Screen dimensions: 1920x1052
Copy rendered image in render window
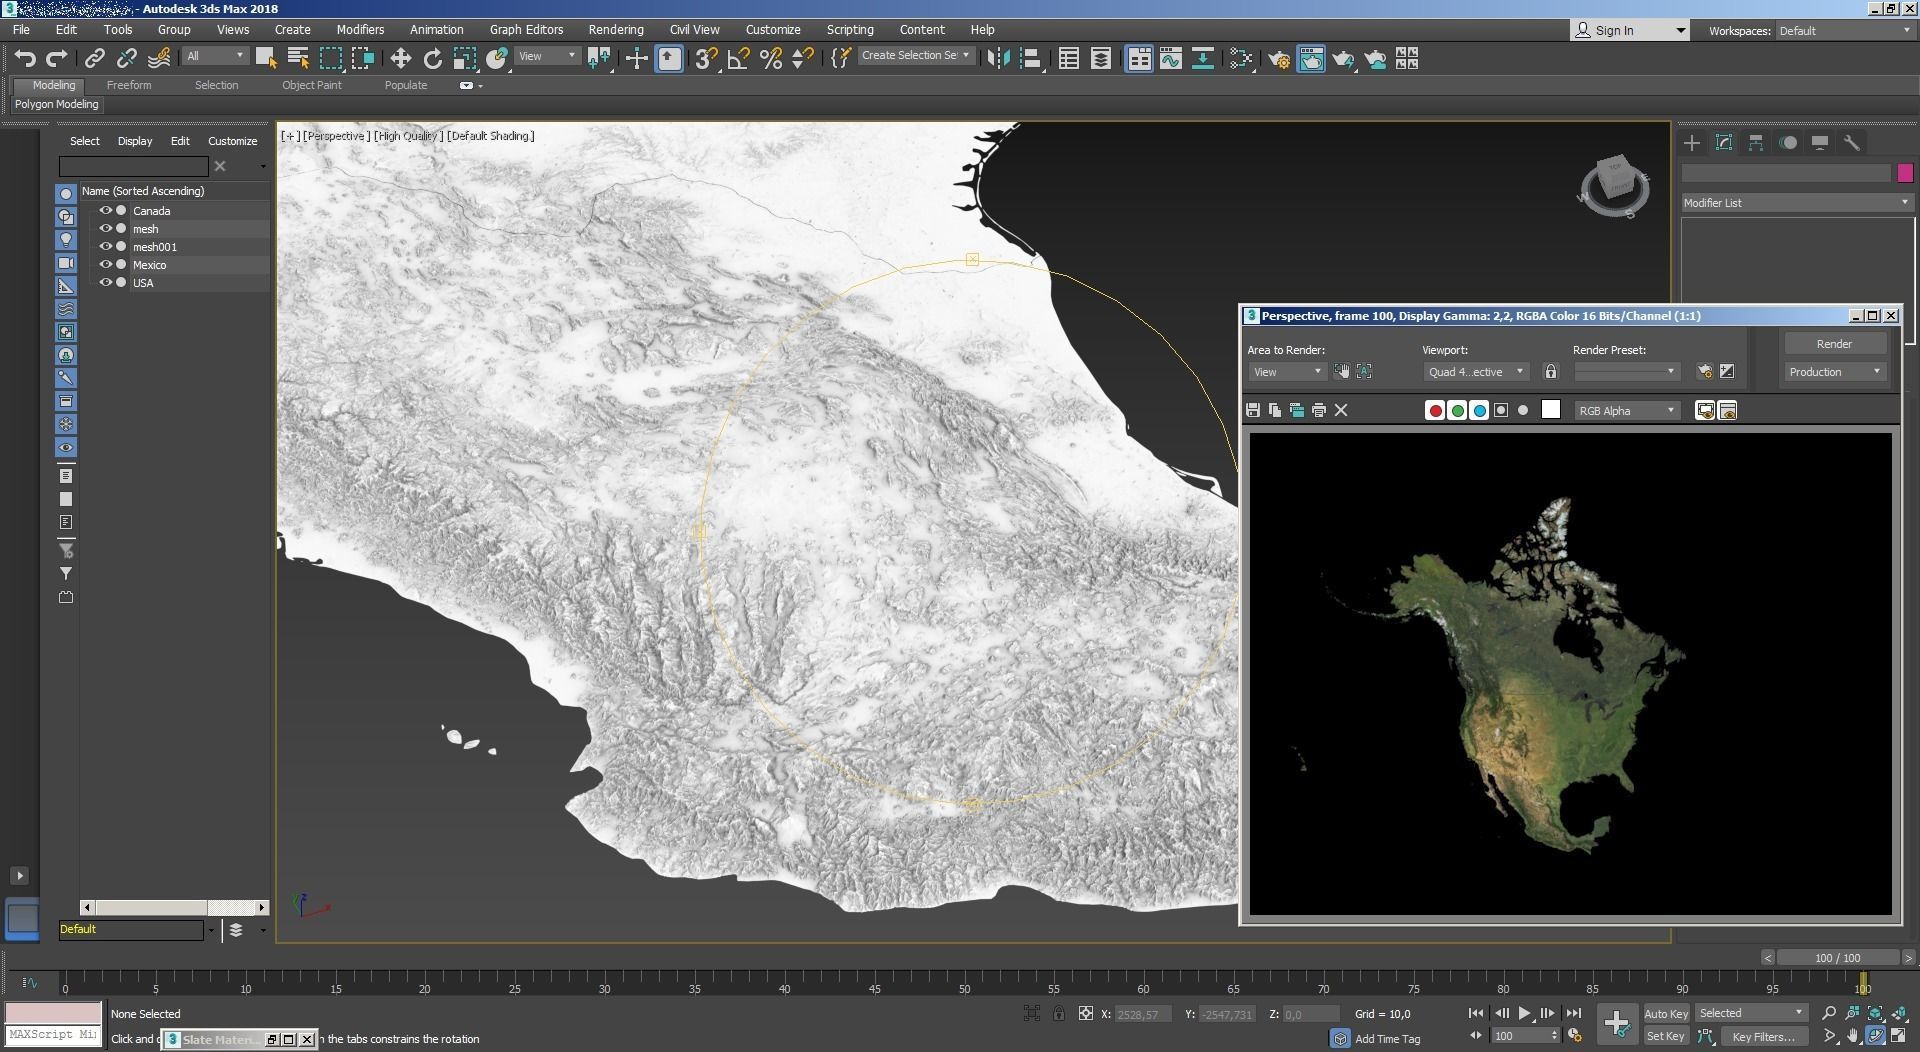point(1275,410)
